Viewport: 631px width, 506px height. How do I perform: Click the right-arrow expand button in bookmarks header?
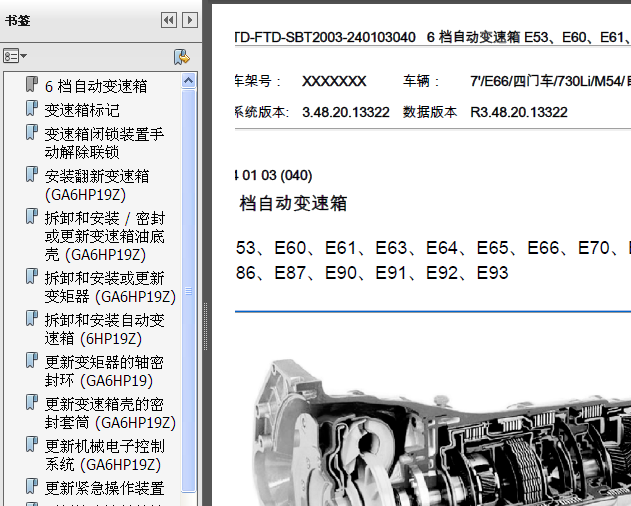[190, 20]
